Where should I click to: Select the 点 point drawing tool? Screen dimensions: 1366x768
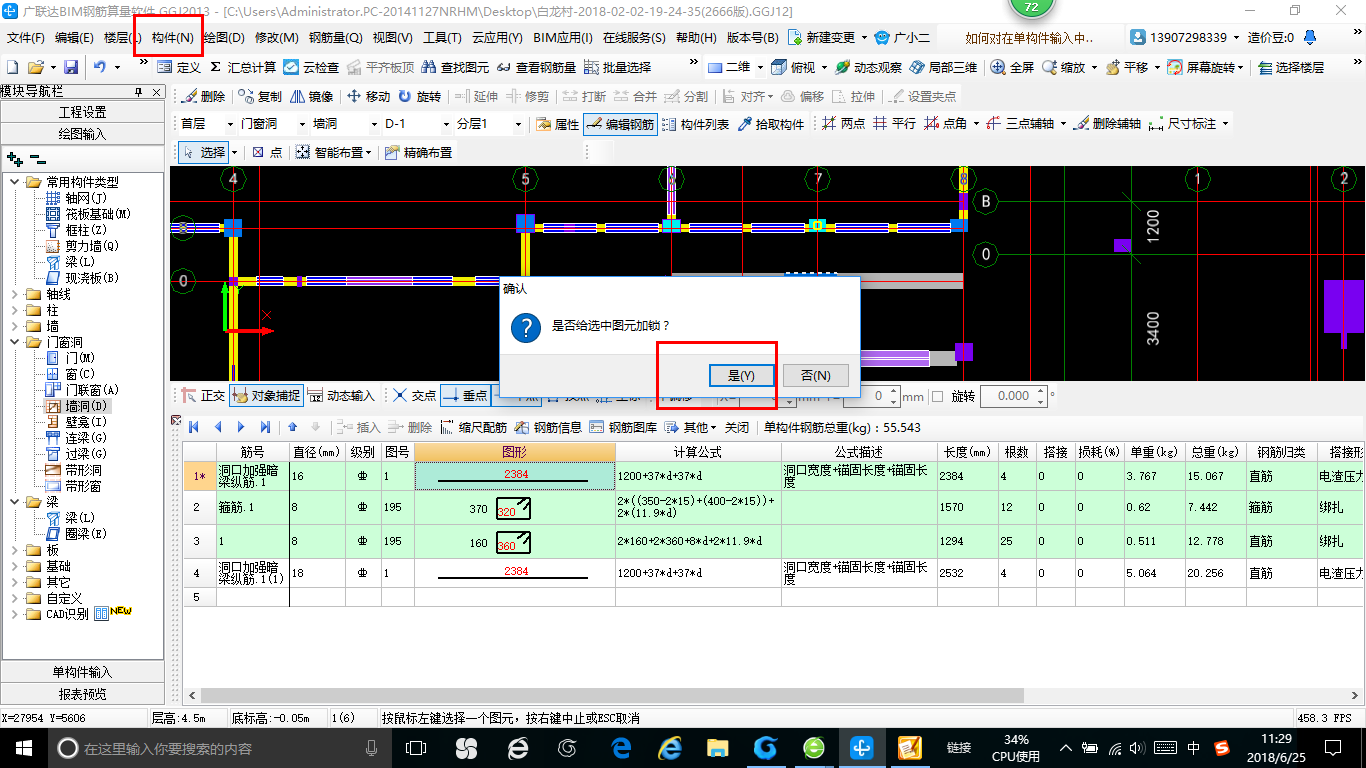267,152
